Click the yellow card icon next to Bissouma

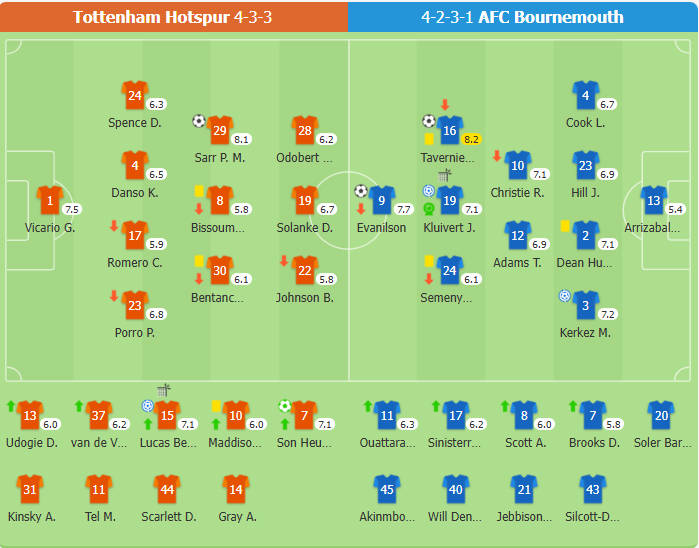[199, 191]
